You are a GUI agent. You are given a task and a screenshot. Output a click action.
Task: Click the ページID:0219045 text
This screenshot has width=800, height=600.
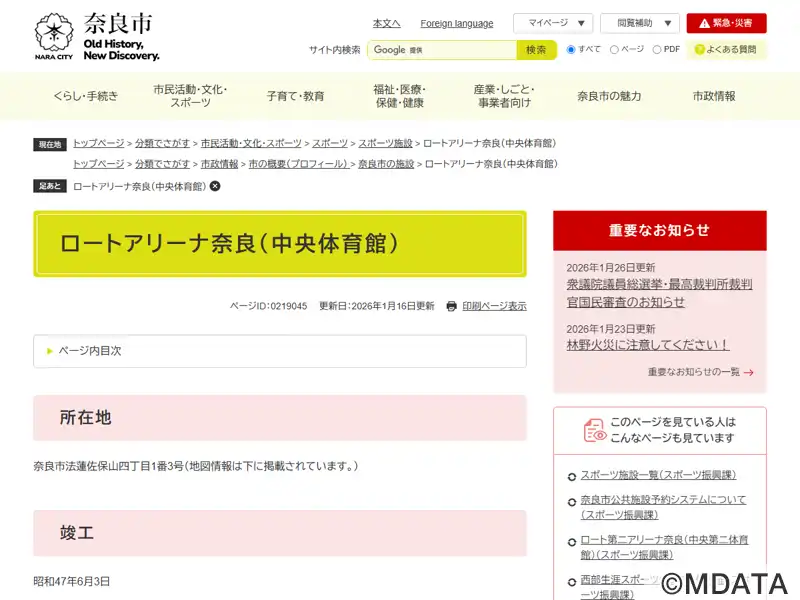tap(268, 306)
